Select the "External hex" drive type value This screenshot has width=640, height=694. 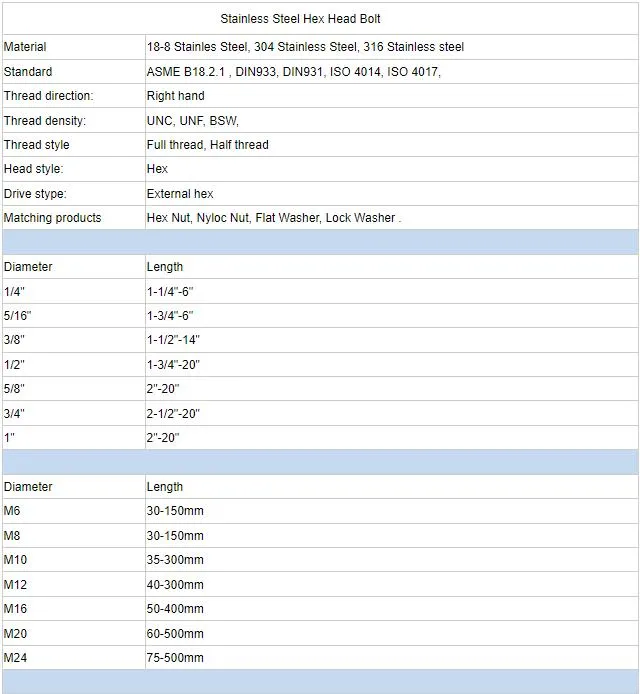[x=180, y=194]
